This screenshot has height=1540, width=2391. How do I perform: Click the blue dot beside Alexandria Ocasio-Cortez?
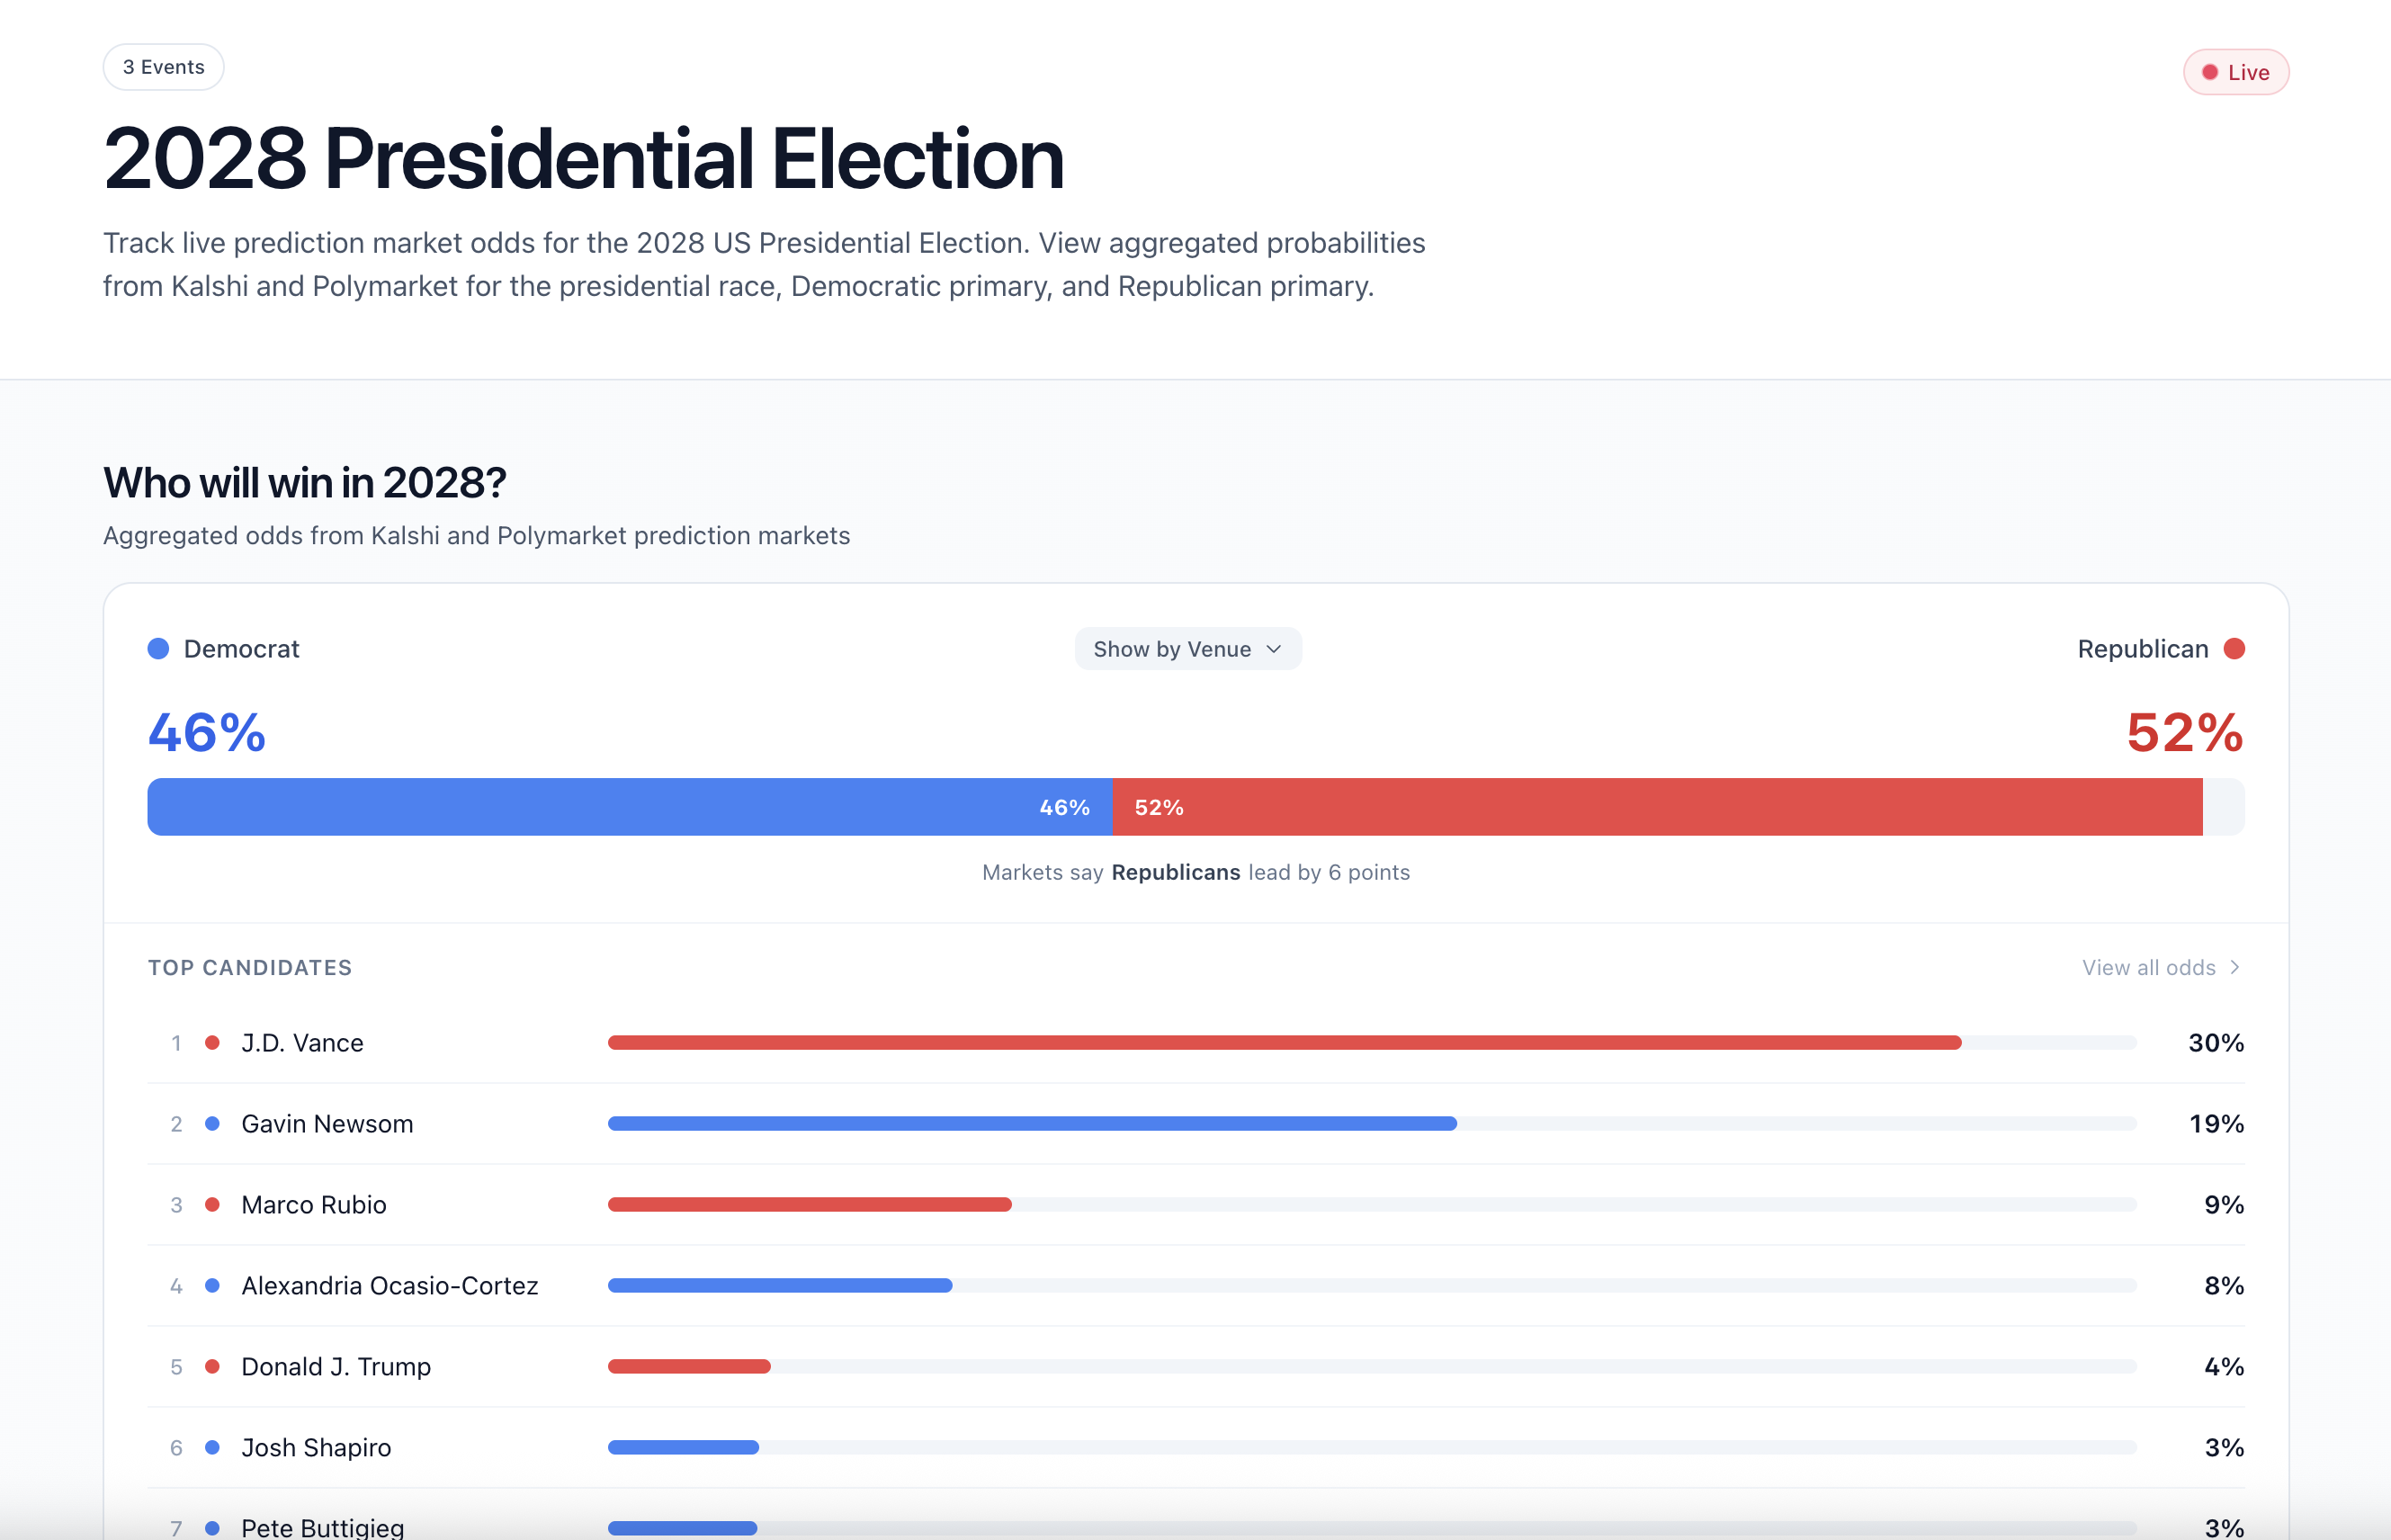click(x=212, y=1286)
